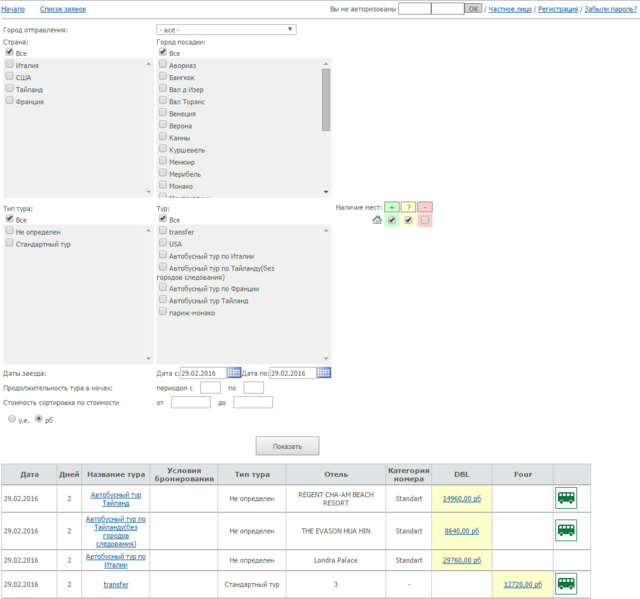Open the departure city dropdown

(x=226, y=30)
